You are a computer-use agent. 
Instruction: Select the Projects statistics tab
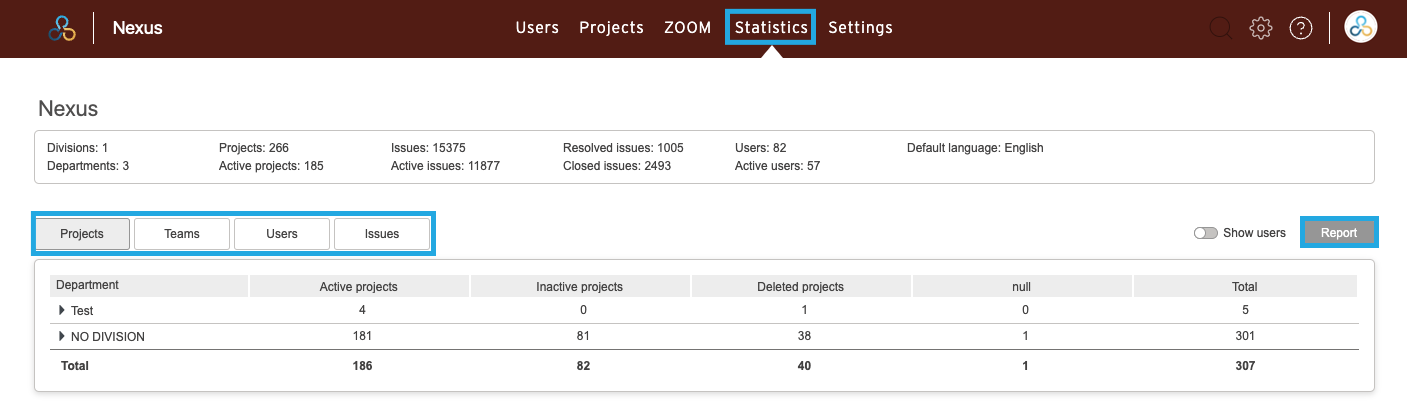(82, 234)
